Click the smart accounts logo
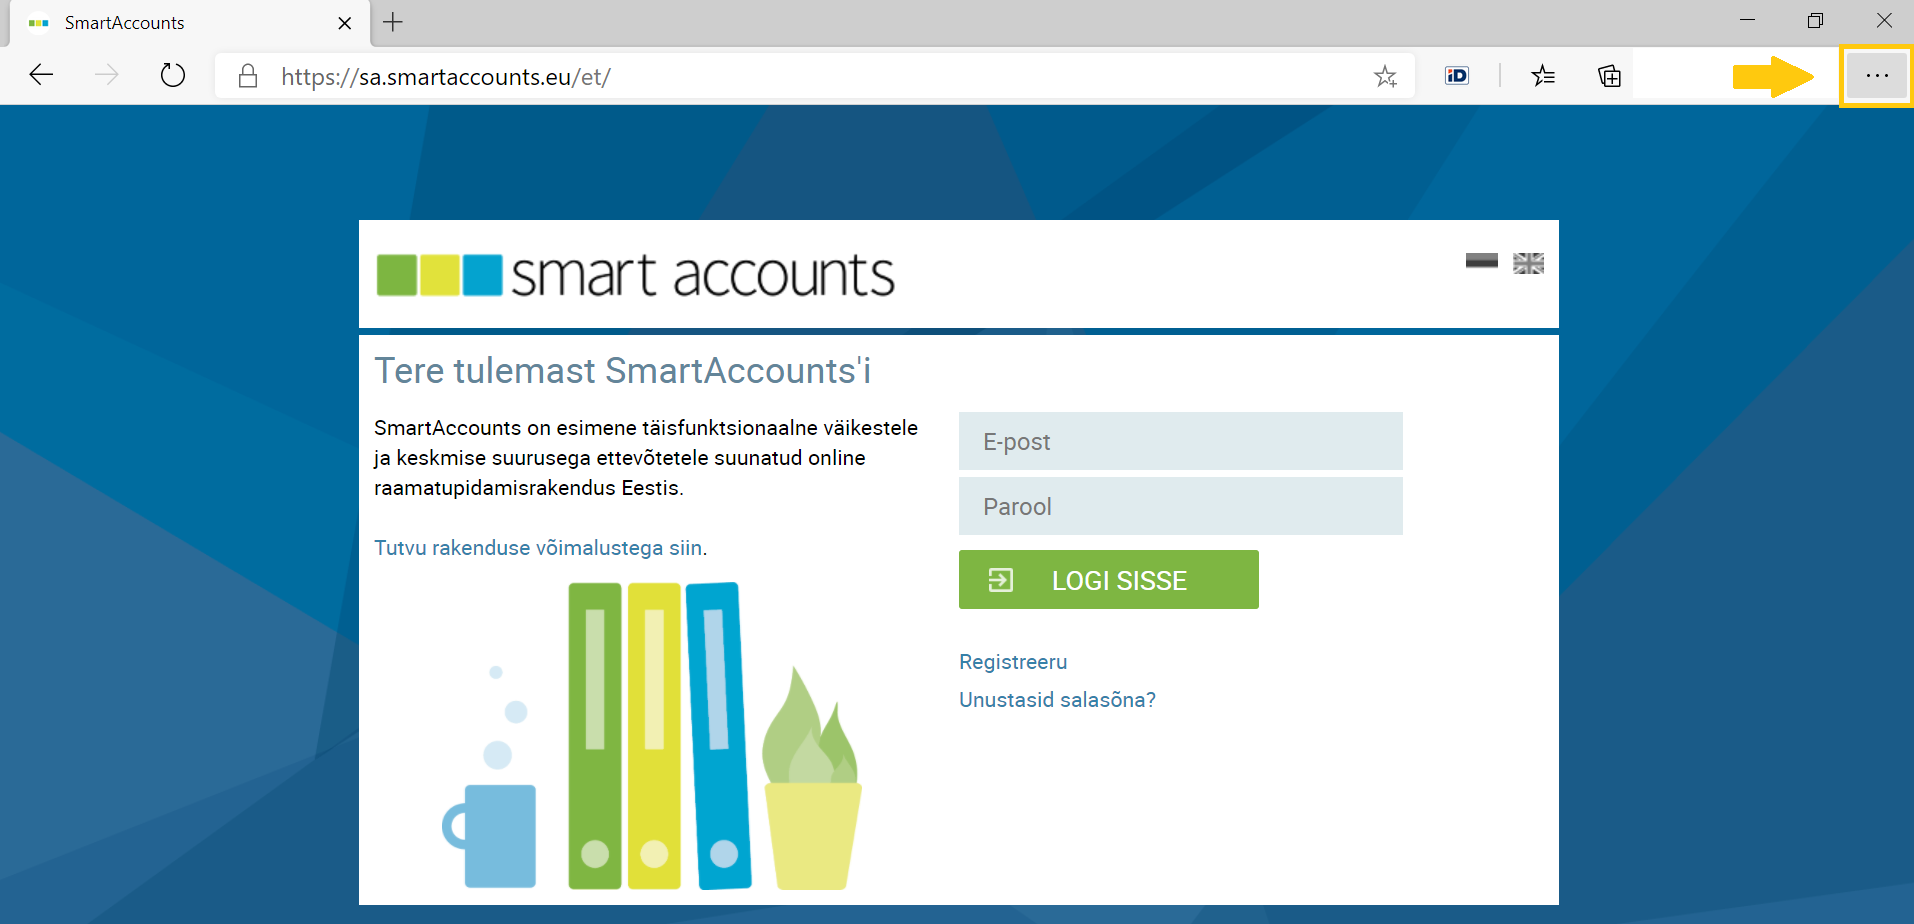Viewport: 1914px width, 924px height. [635, 275]
